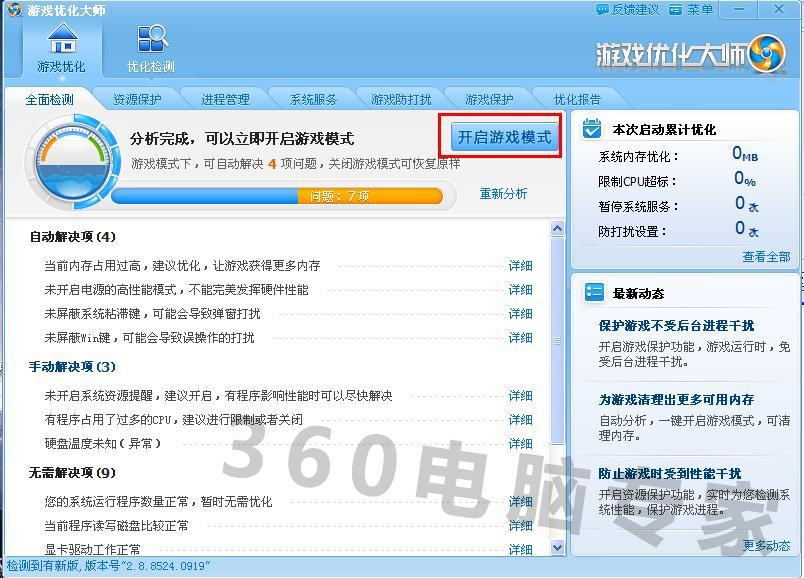The image size is (804, 578).
Task: Click the 反馈建议 speech bubble icon
Action: pyautogui.click(x=602, y=9)
